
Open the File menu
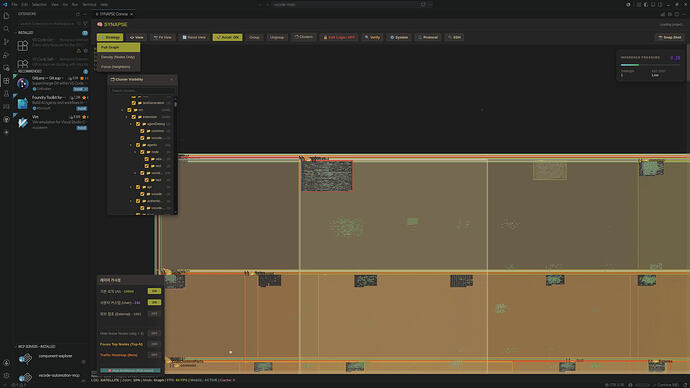click(14, 4)
